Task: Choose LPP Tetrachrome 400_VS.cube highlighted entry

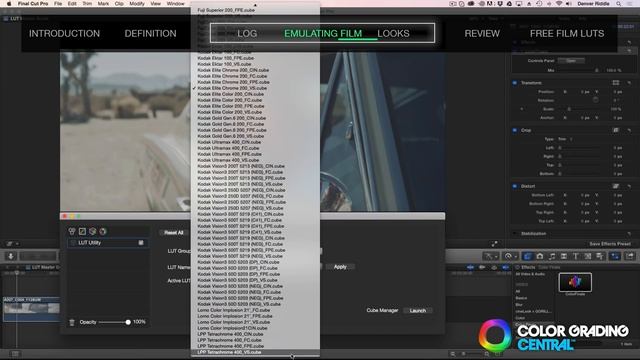Action: [255, 352]
